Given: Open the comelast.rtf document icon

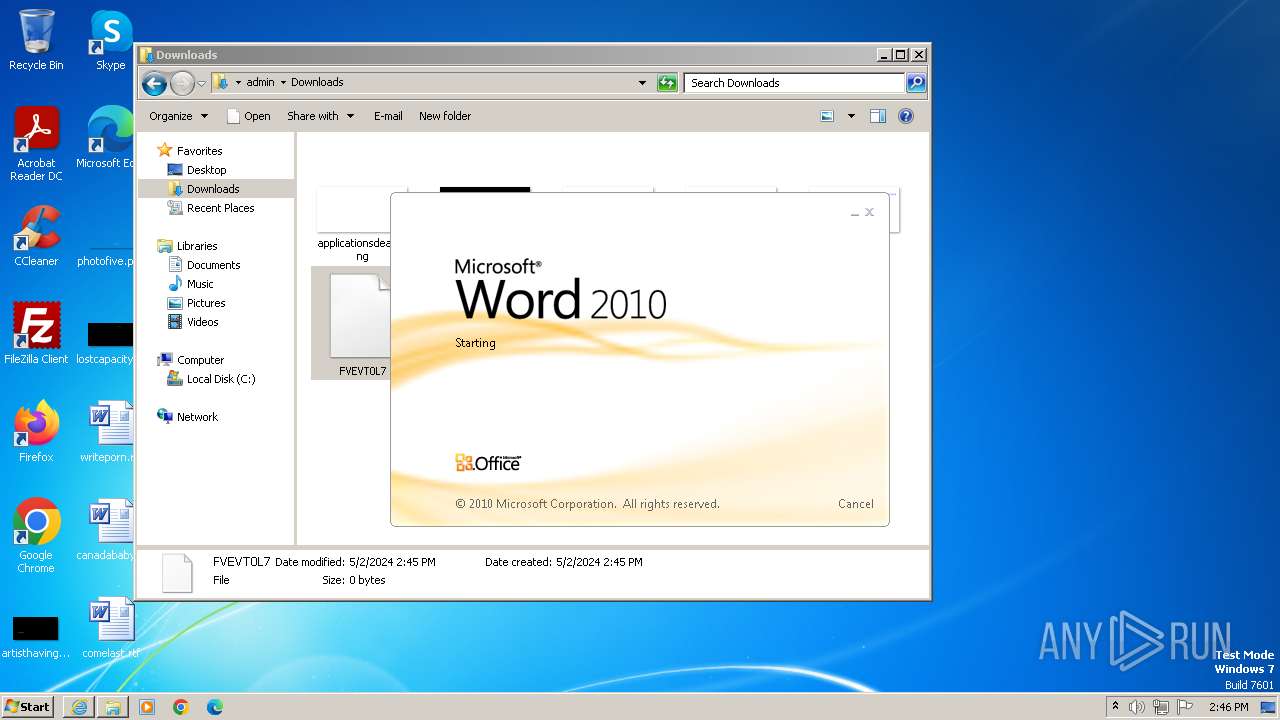Looking at the screenshot, I should click(110, 628).
